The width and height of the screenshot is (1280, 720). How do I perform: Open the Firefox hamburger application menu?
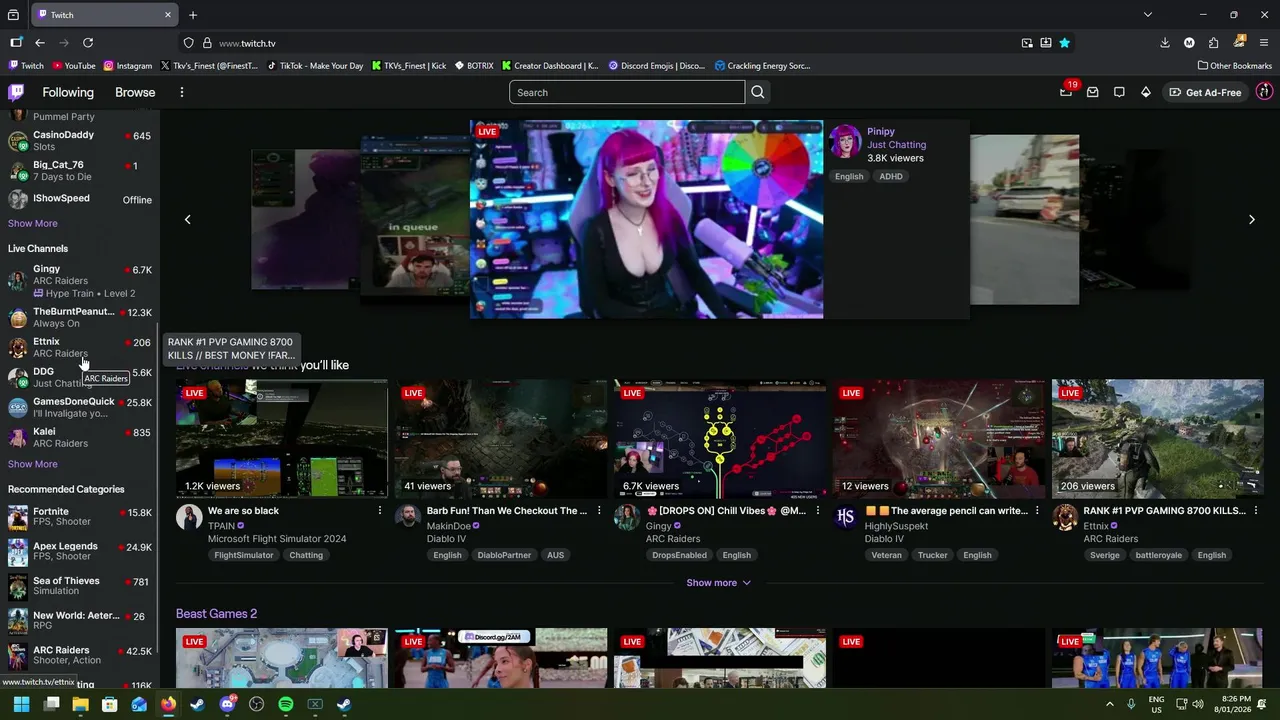(1265, 43)
